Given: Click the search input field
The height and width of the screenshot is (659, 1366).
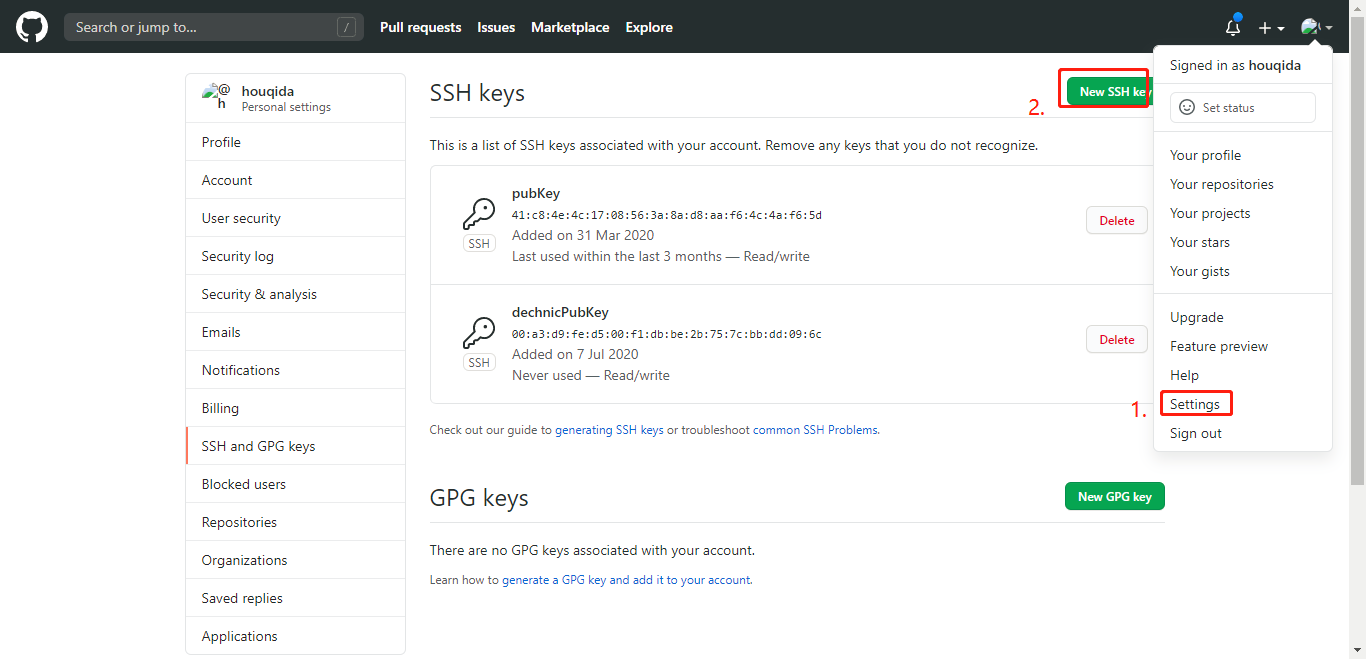Looking at the screenshot, I should pos(213,26).
